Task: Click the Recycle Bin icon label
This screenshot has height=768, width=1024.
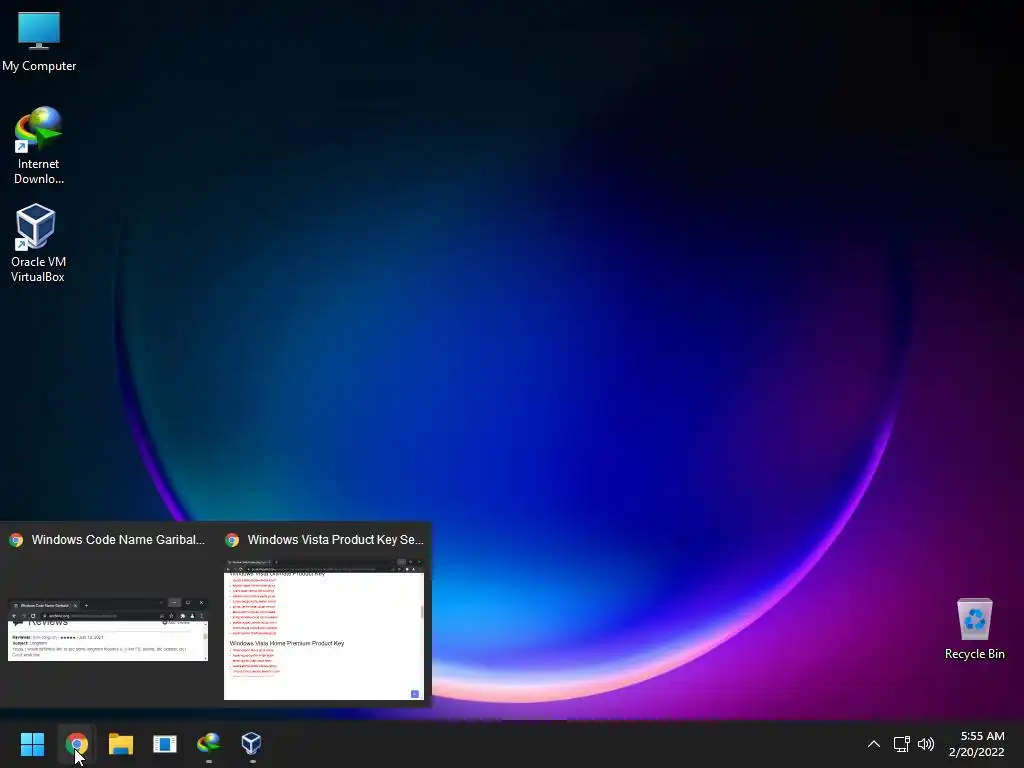Action: [x=974, y=654]
